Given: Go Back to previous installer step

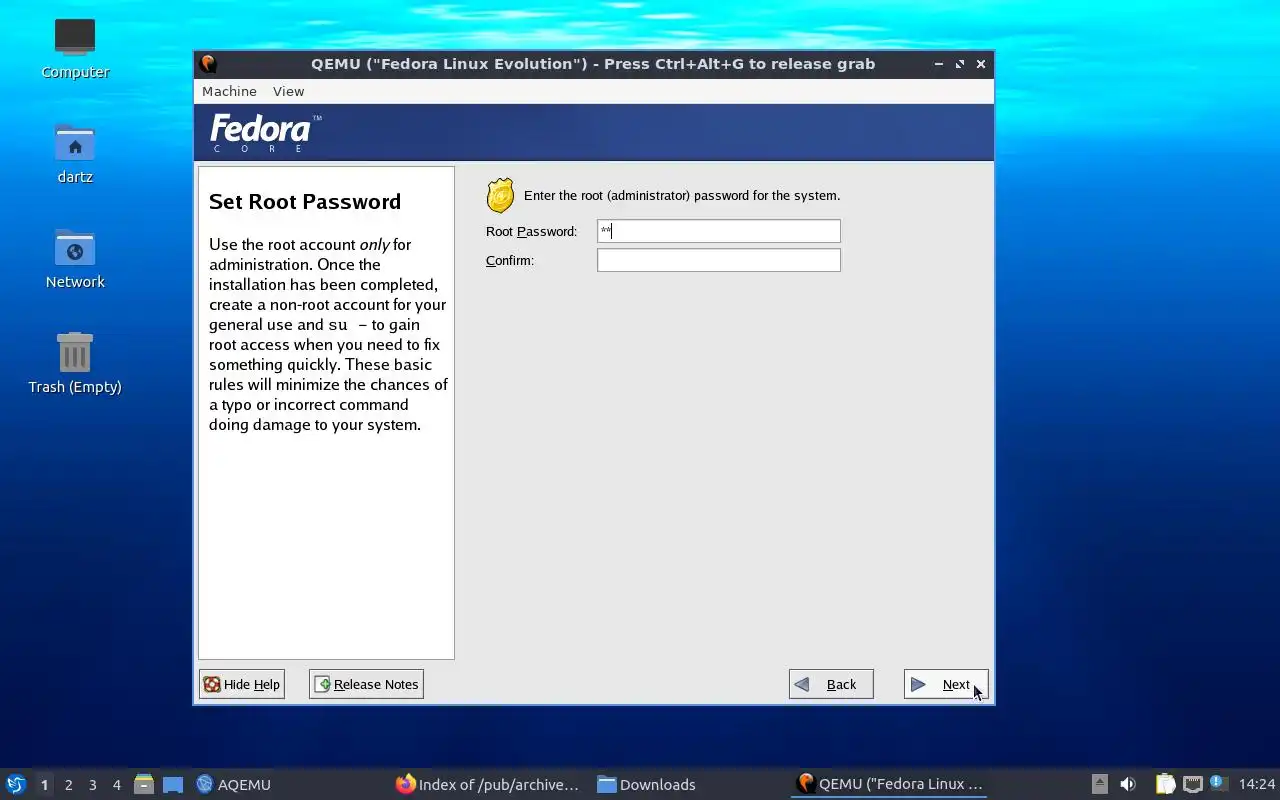Looking at the screenshot, I should [831, 684].
